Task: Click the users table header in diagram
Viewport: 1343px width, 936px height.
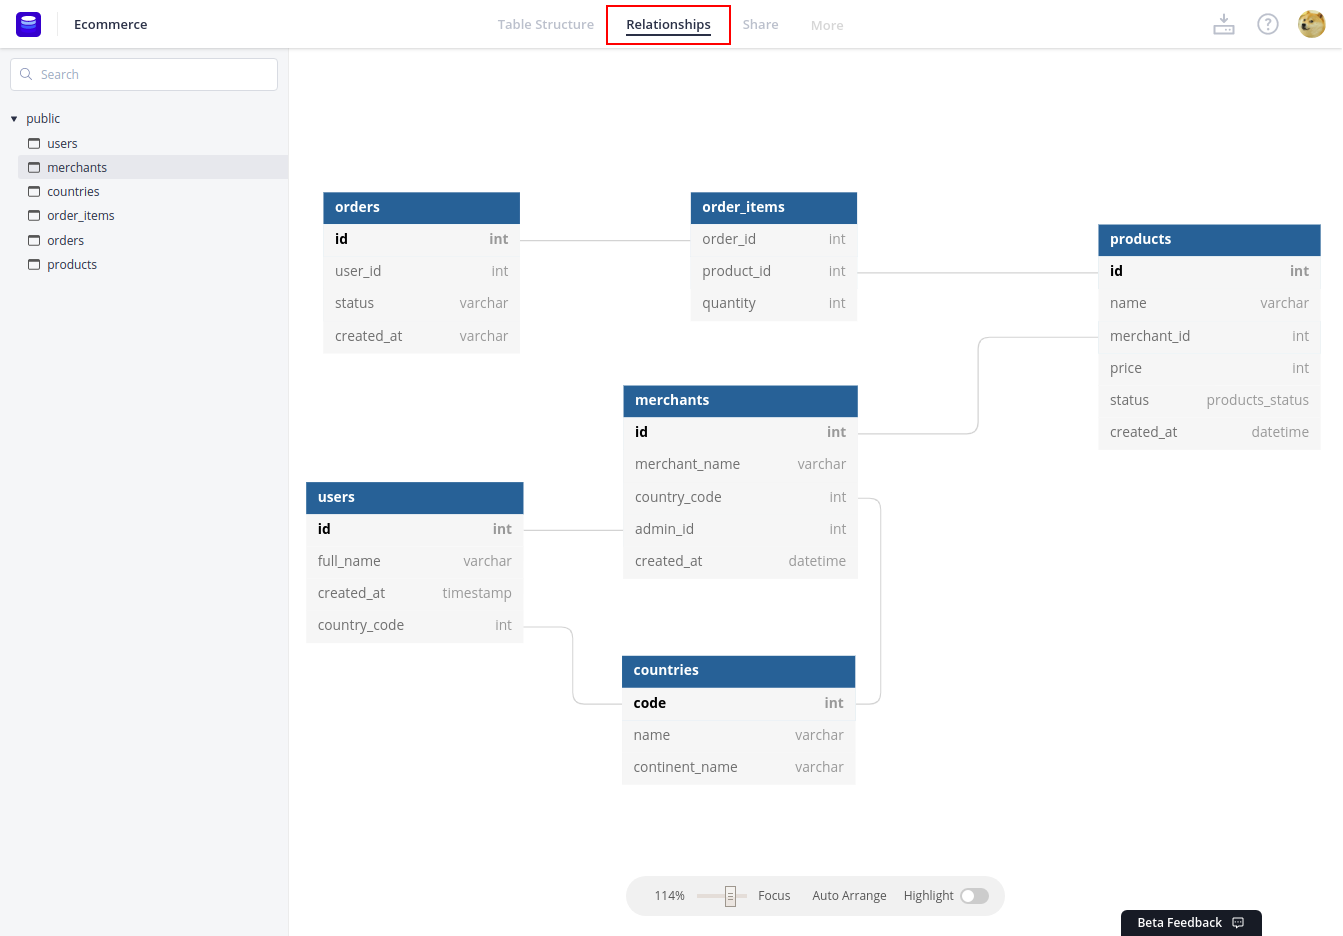Action: pos(414,497)
